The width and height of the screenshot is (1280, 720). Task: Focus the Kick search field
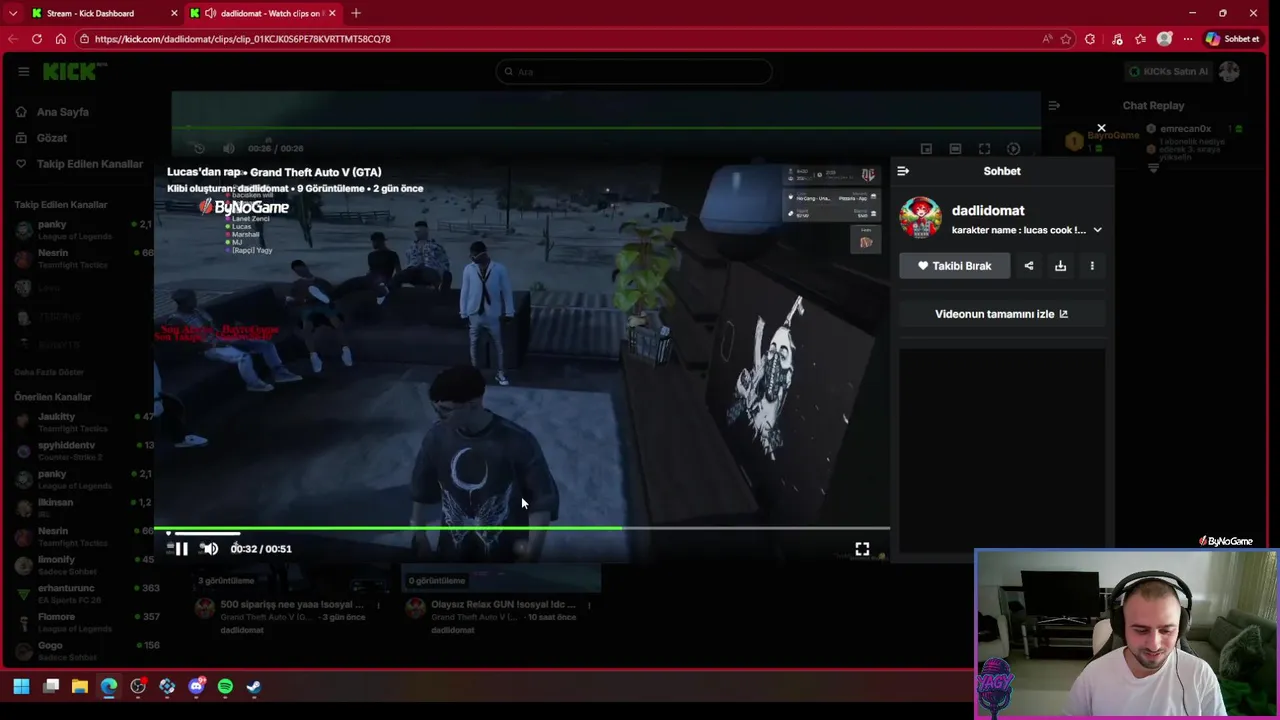[634, 71]
